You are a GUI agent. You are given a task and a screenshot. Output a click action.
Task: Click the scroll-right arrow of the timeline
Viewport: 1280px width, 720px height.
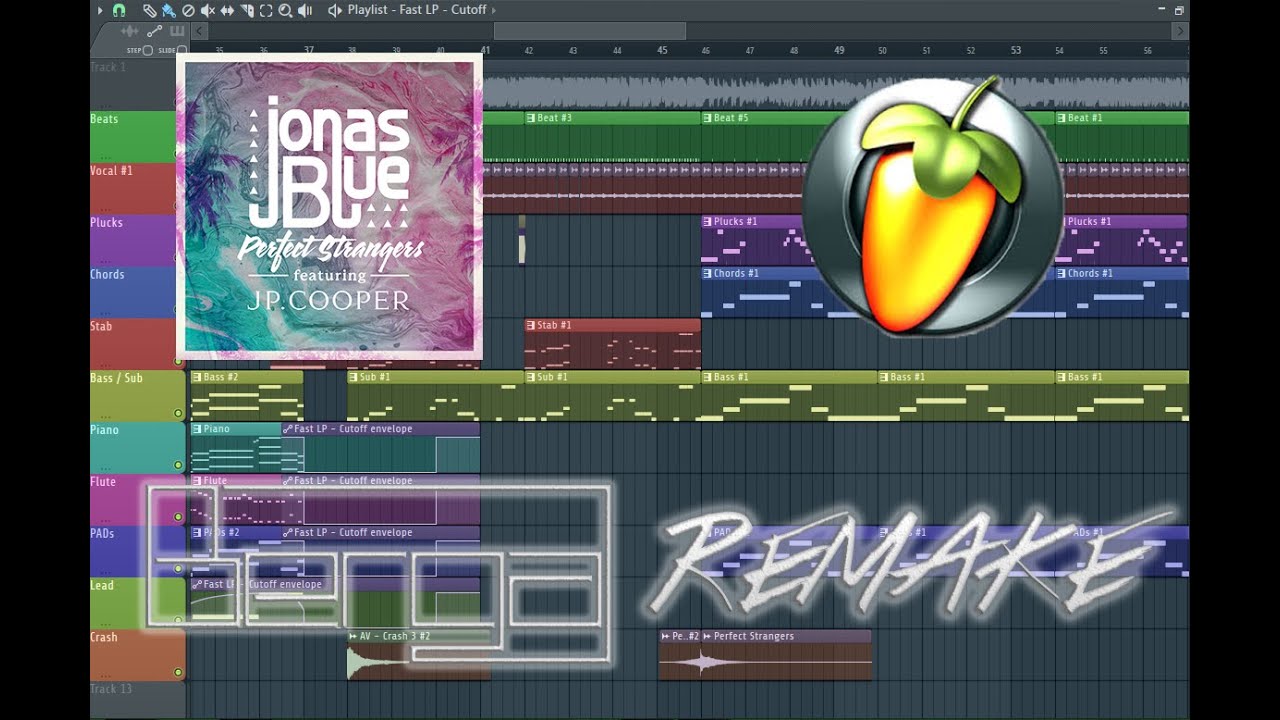[x=1180, y=31]
